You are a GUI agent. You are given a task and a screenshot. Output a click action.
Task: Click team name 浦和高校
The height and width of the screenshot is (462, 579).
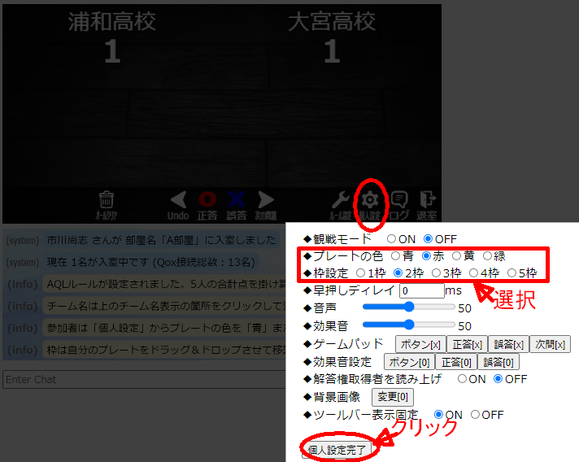112,21
